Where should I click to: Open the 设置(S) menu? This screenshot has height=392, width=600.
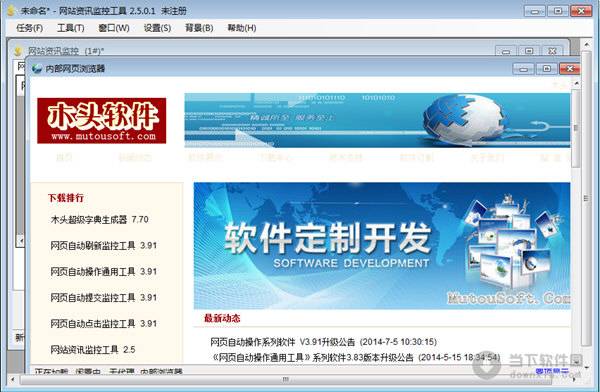point(157,28)
